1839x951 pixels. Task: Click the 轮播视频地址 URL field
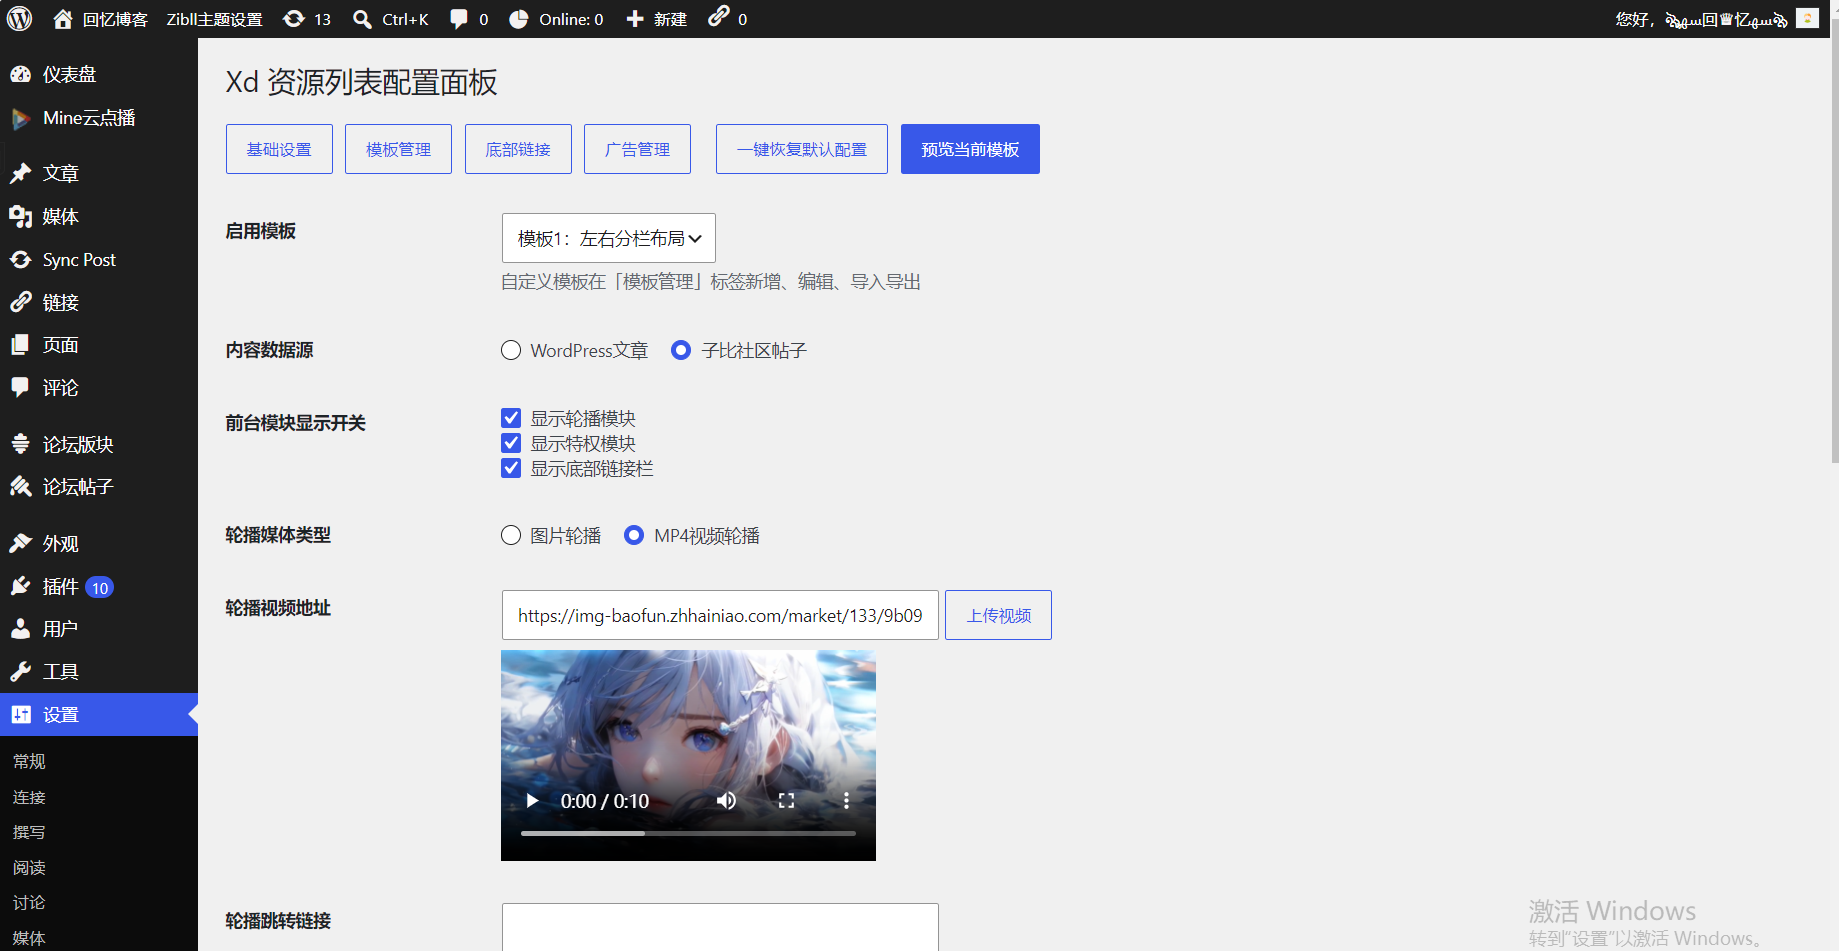pyautogui.click(x=720, y=615)
